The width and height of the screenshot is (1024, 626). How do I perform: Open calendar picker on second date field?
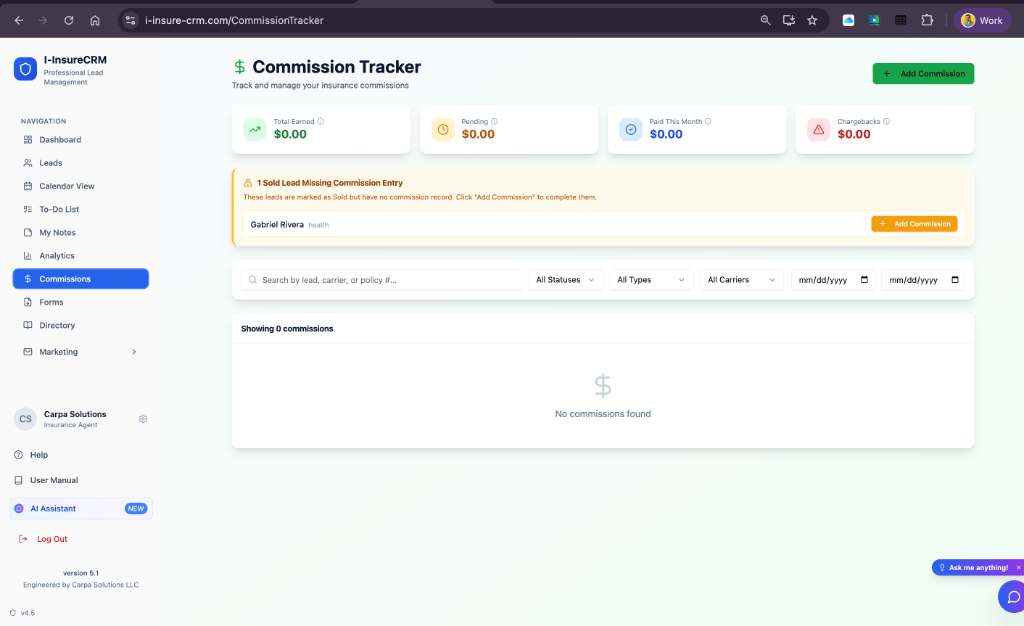pyautogui.click(x=955, y=279)
